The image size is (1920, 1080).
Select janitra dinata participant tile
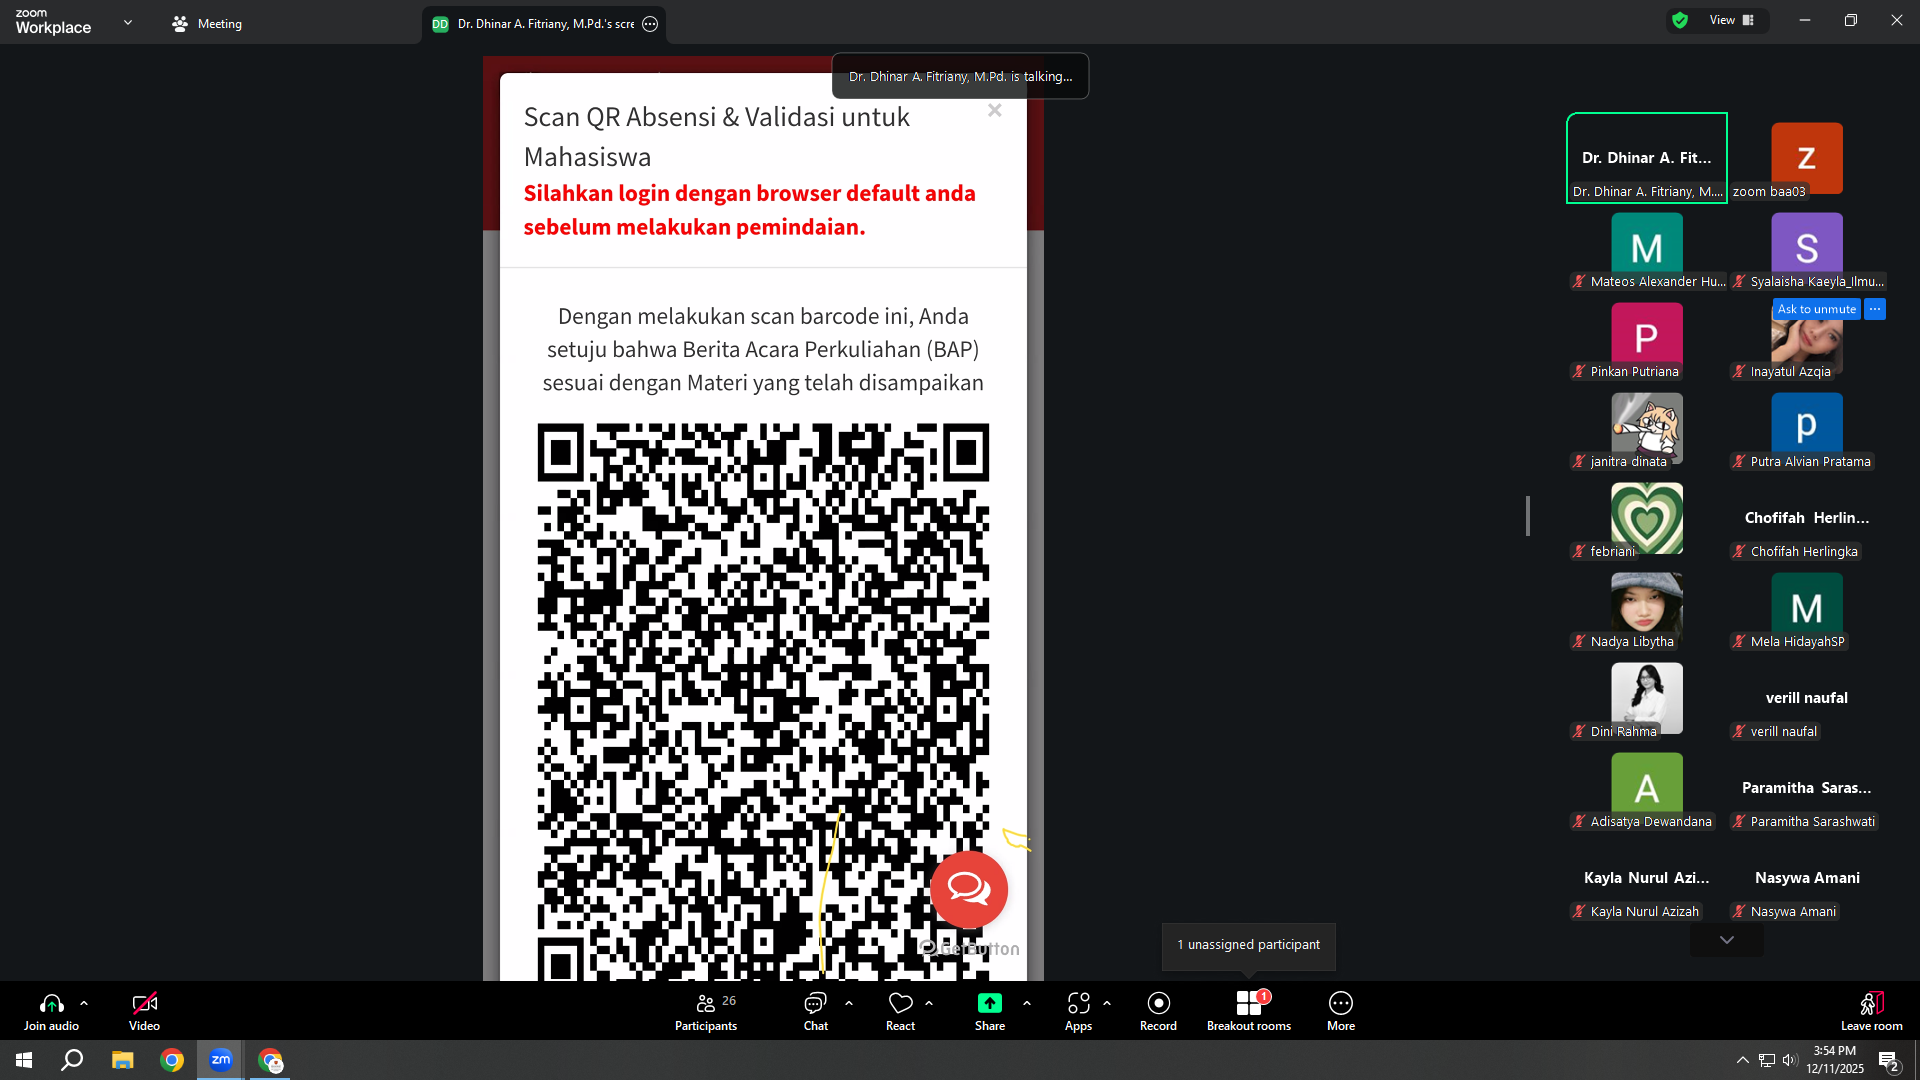coord(1646,428)
